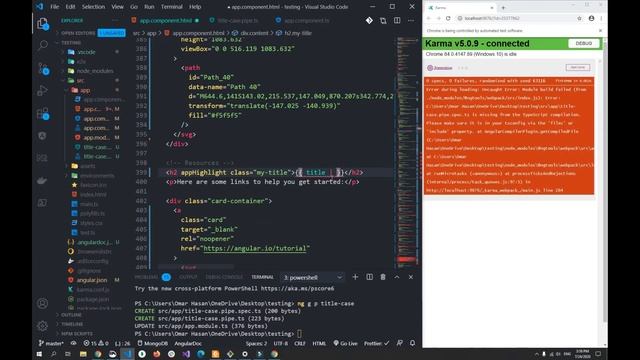The height and width of the screenshot is (360, 640).
Task: Click the master branch indicator
Action: click(x=51, y=343)
